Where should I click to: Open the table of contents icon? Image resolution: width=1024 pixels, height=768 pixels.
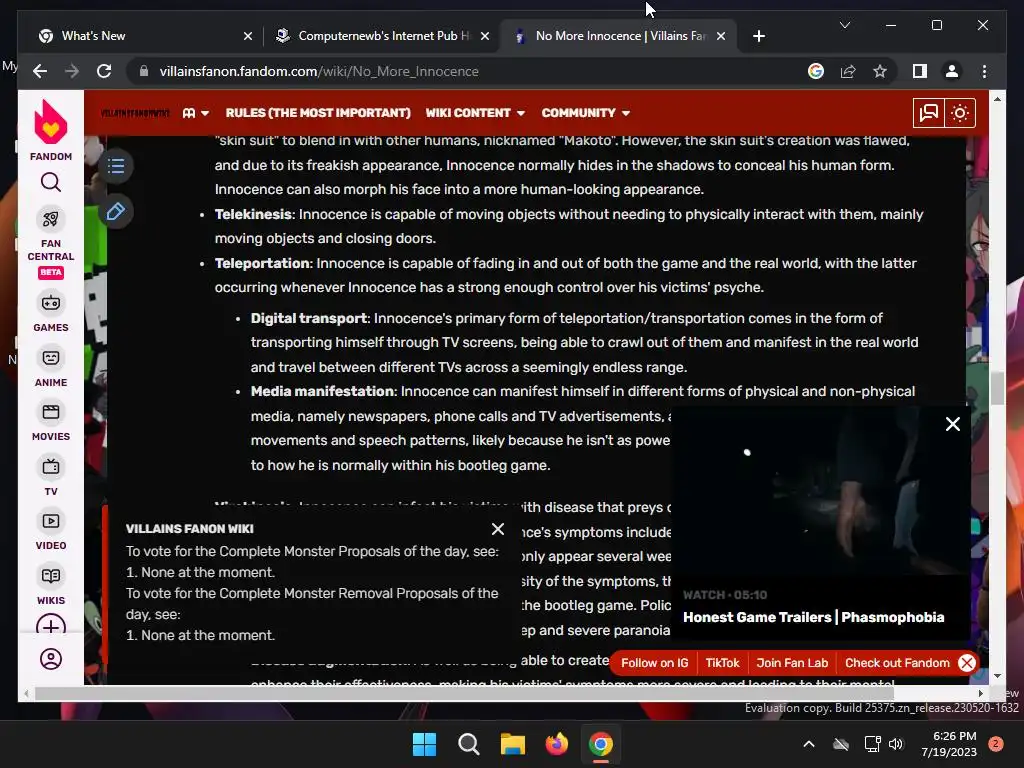tap(116, 166)
